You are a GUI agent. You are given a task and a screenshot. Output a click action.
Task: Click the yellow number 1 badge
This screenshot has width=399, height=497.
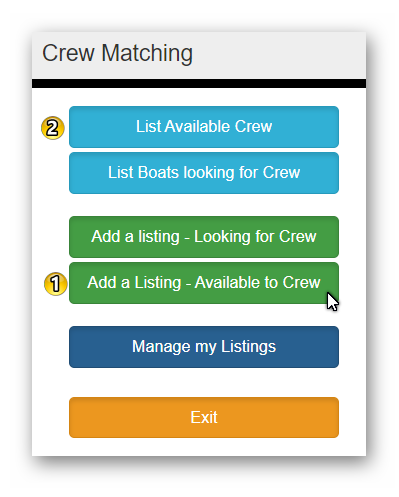(x=56, y=284)
